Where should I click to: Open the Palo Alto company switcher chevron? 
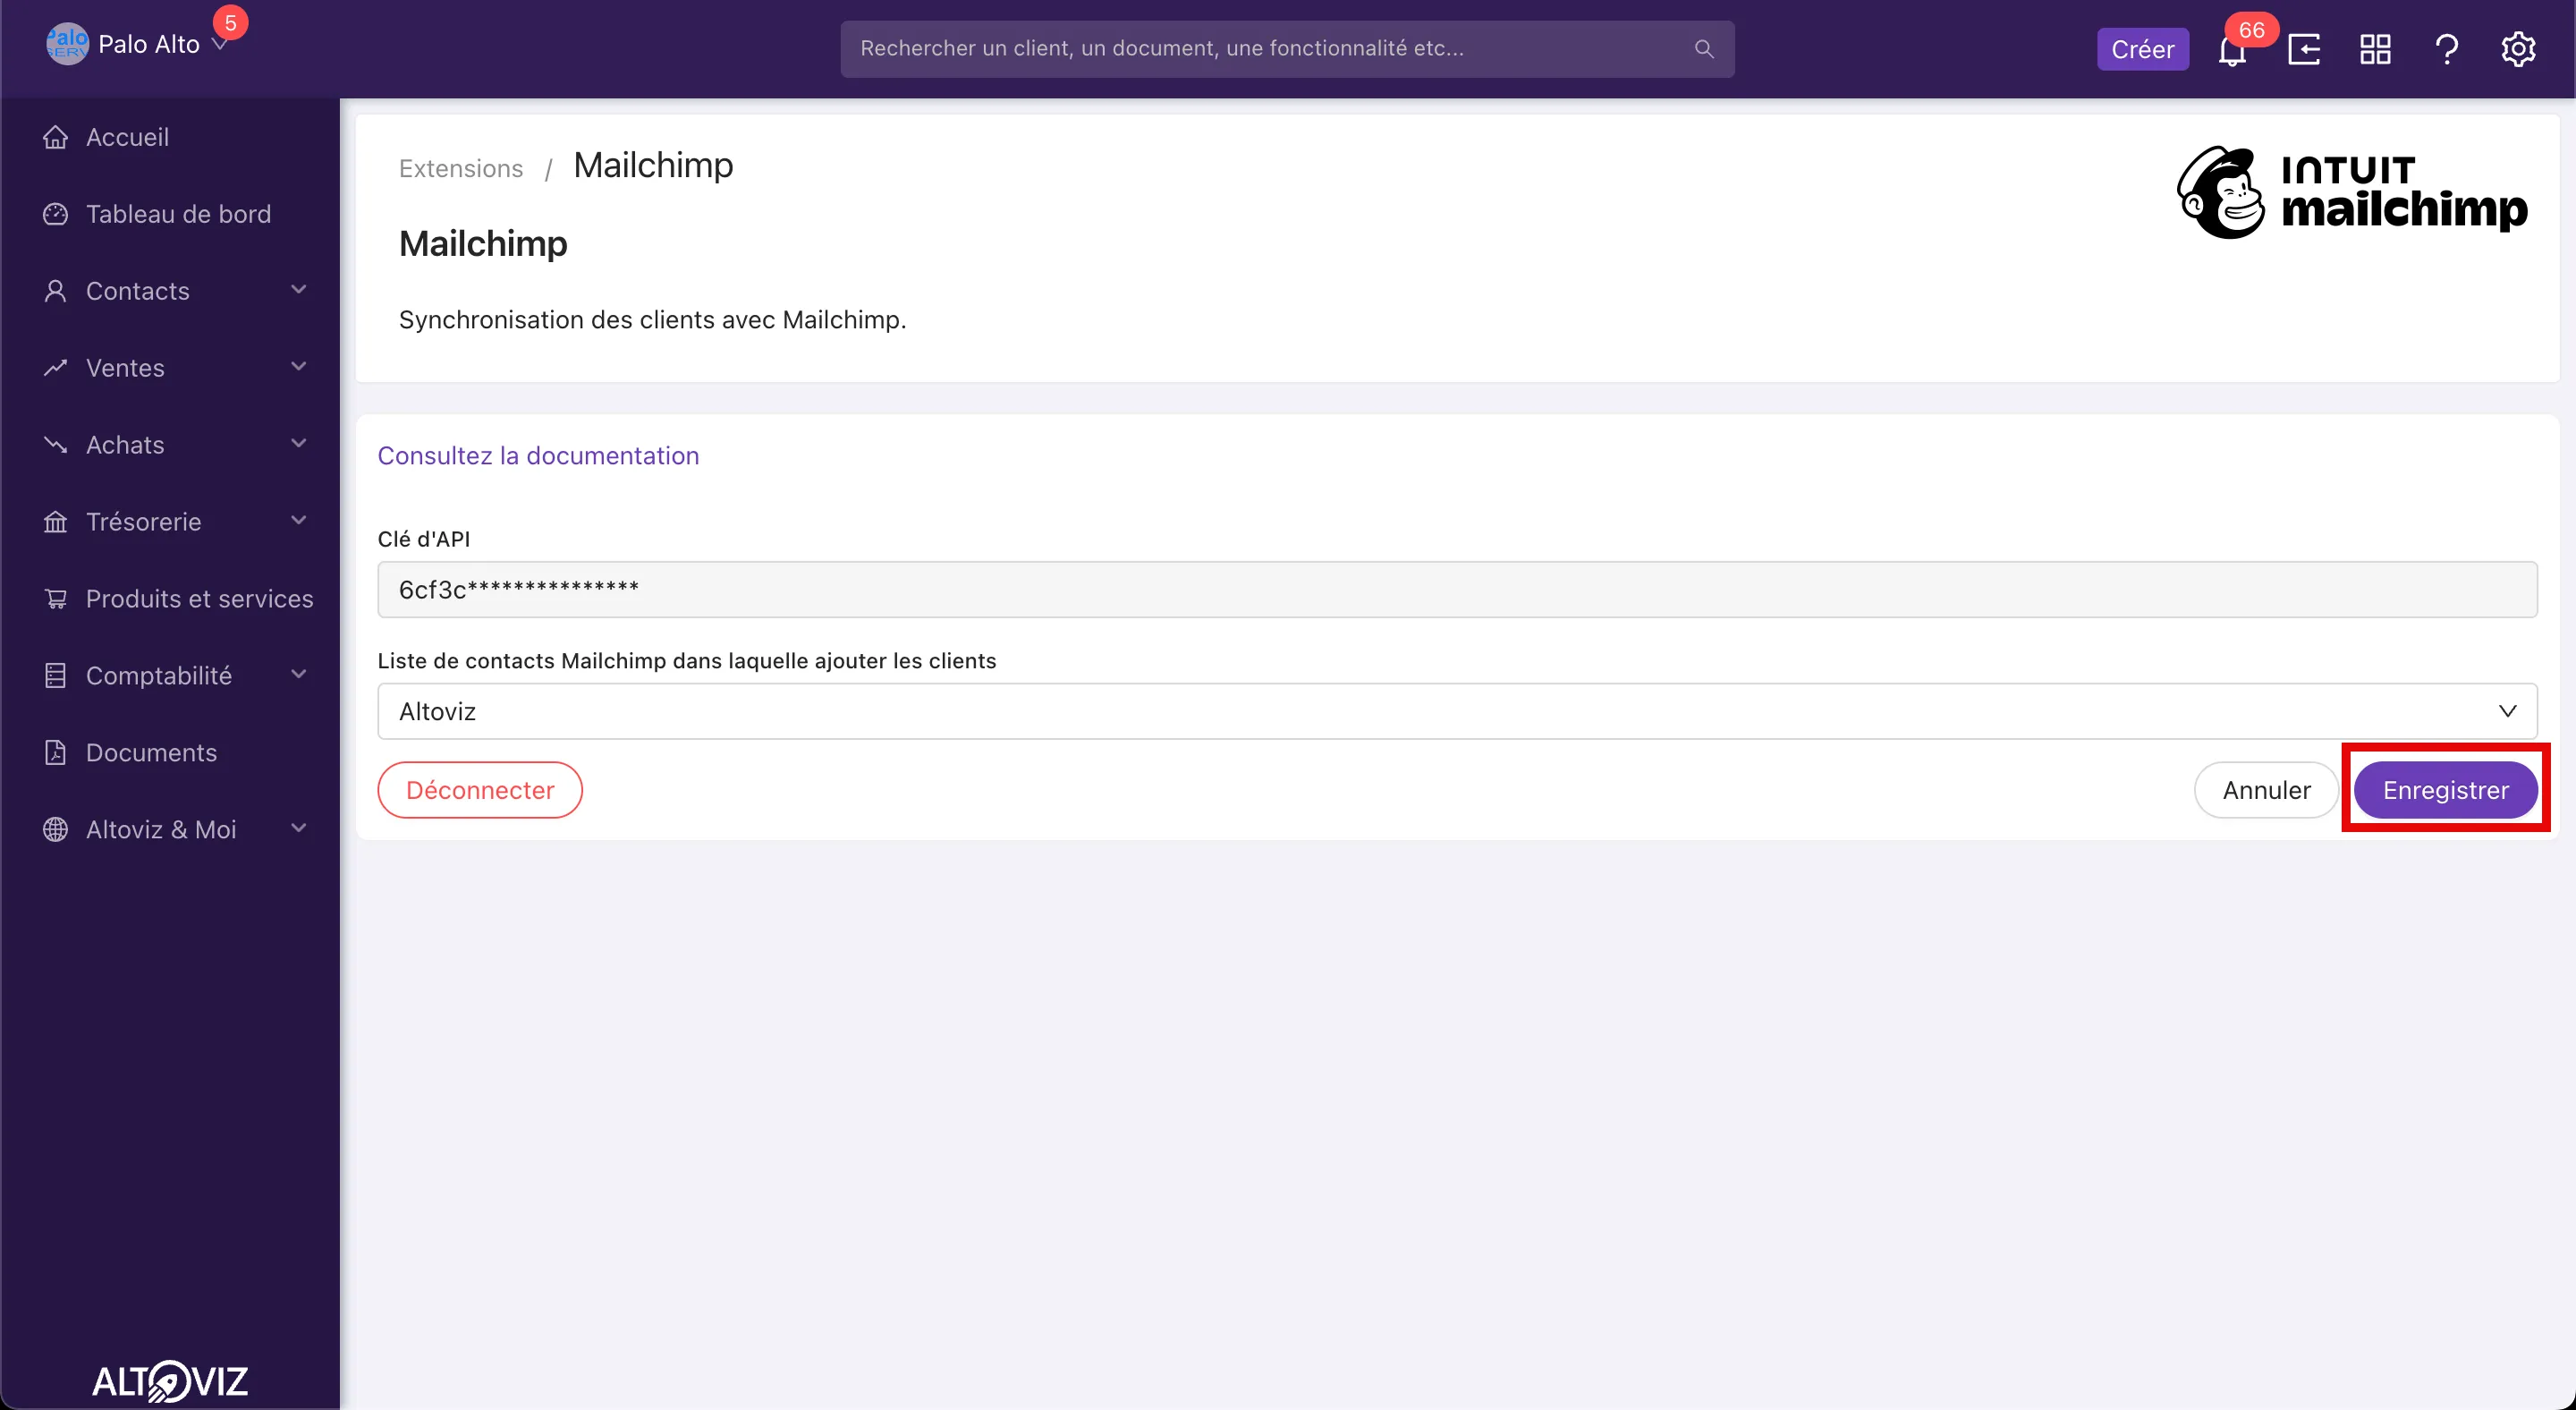pyautogui.click(x=220, y=46)
